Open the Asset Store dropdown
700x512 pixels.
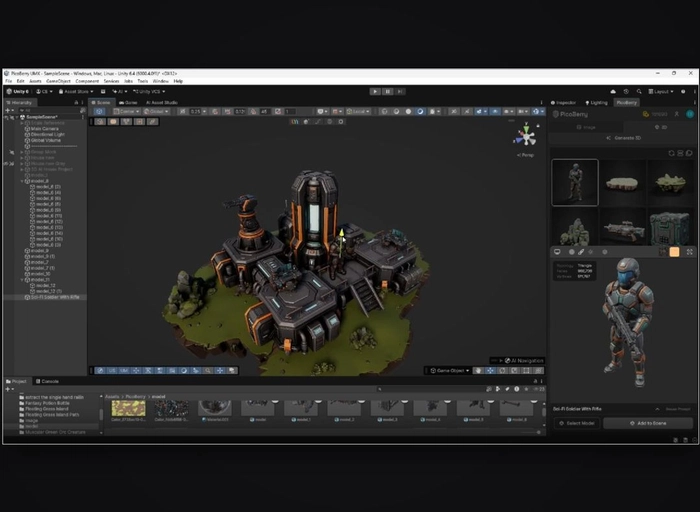(76, 92)
